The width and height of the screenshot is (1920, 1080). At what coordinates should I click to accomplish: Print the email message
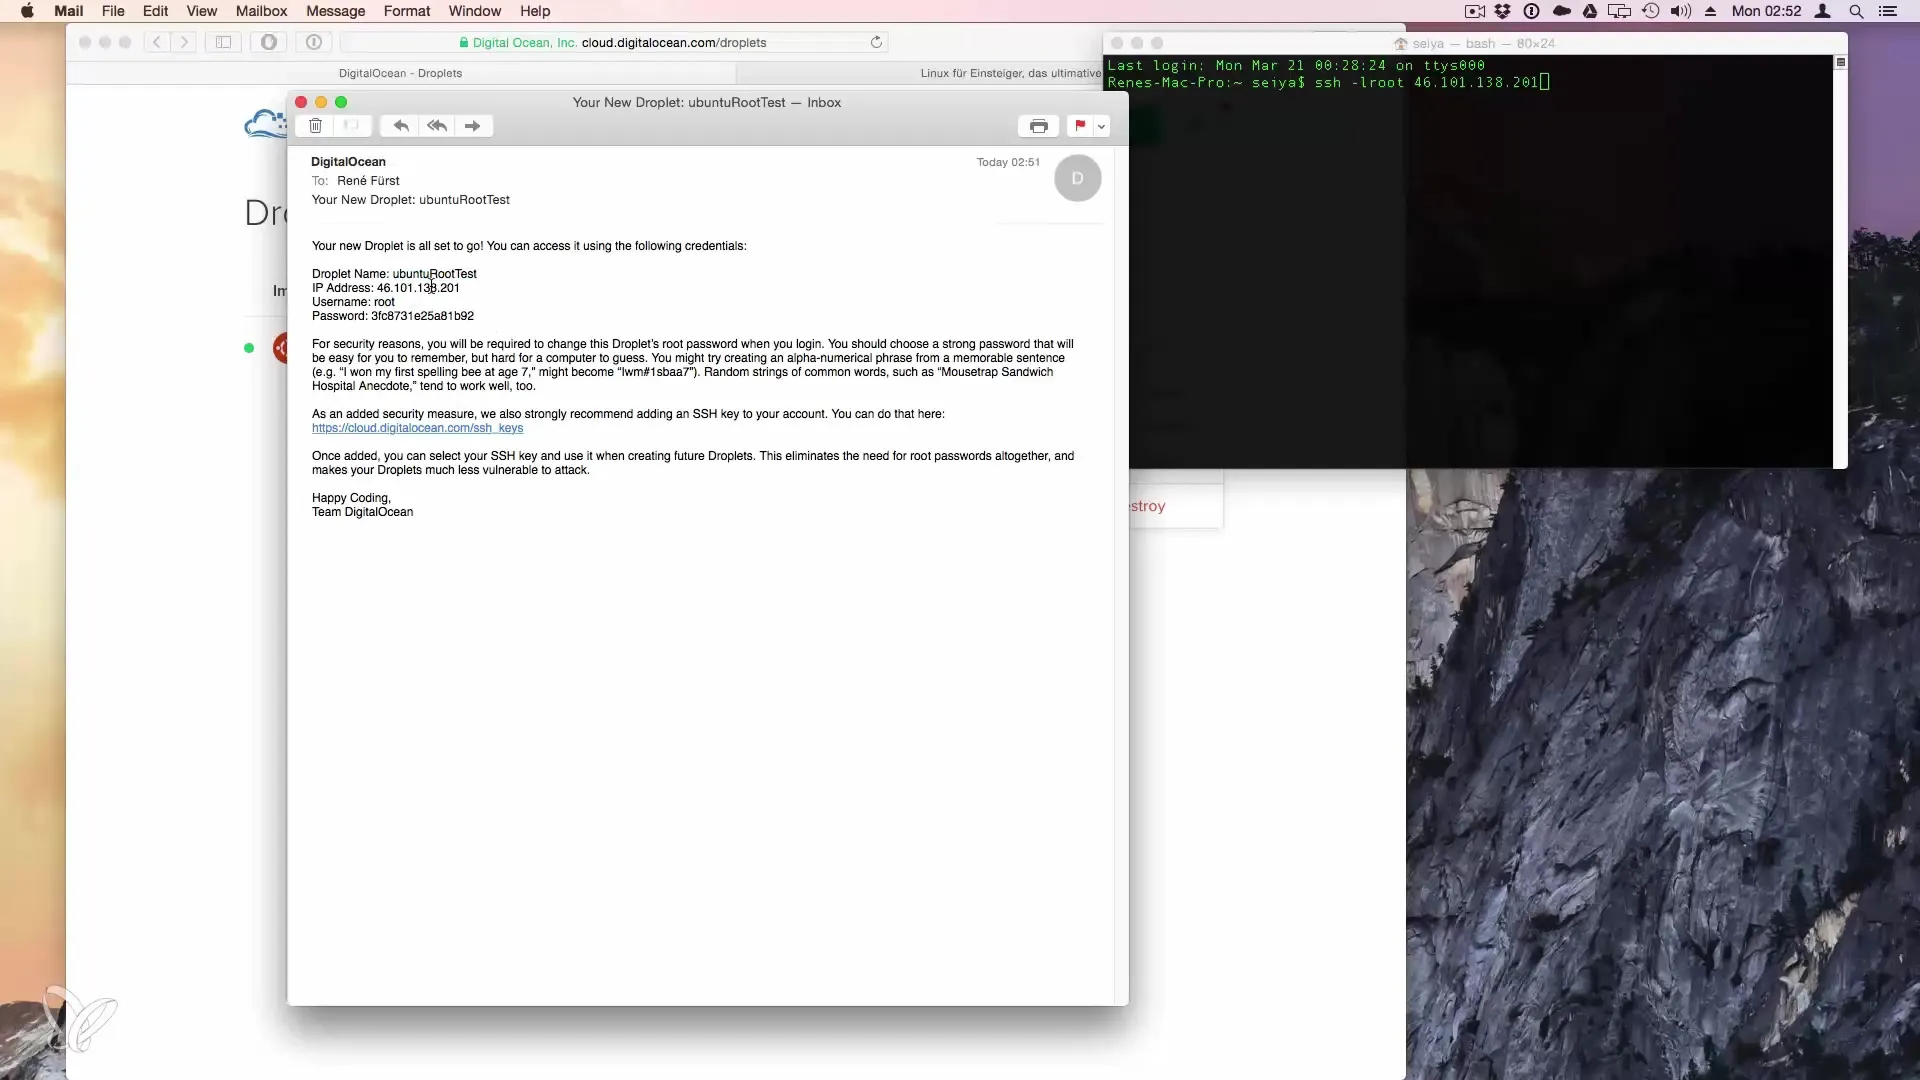point(1039,126)
